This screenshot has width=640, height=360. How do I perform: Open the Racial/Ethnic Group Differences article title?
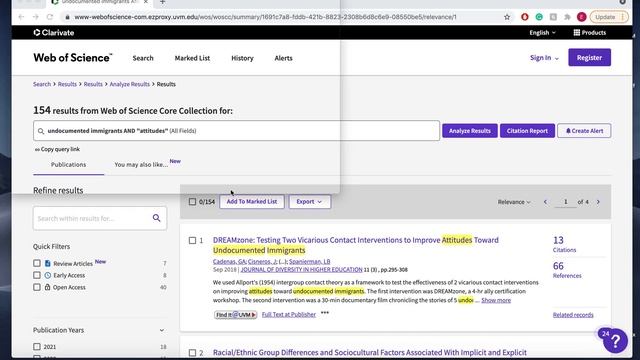tap(370, 353)
